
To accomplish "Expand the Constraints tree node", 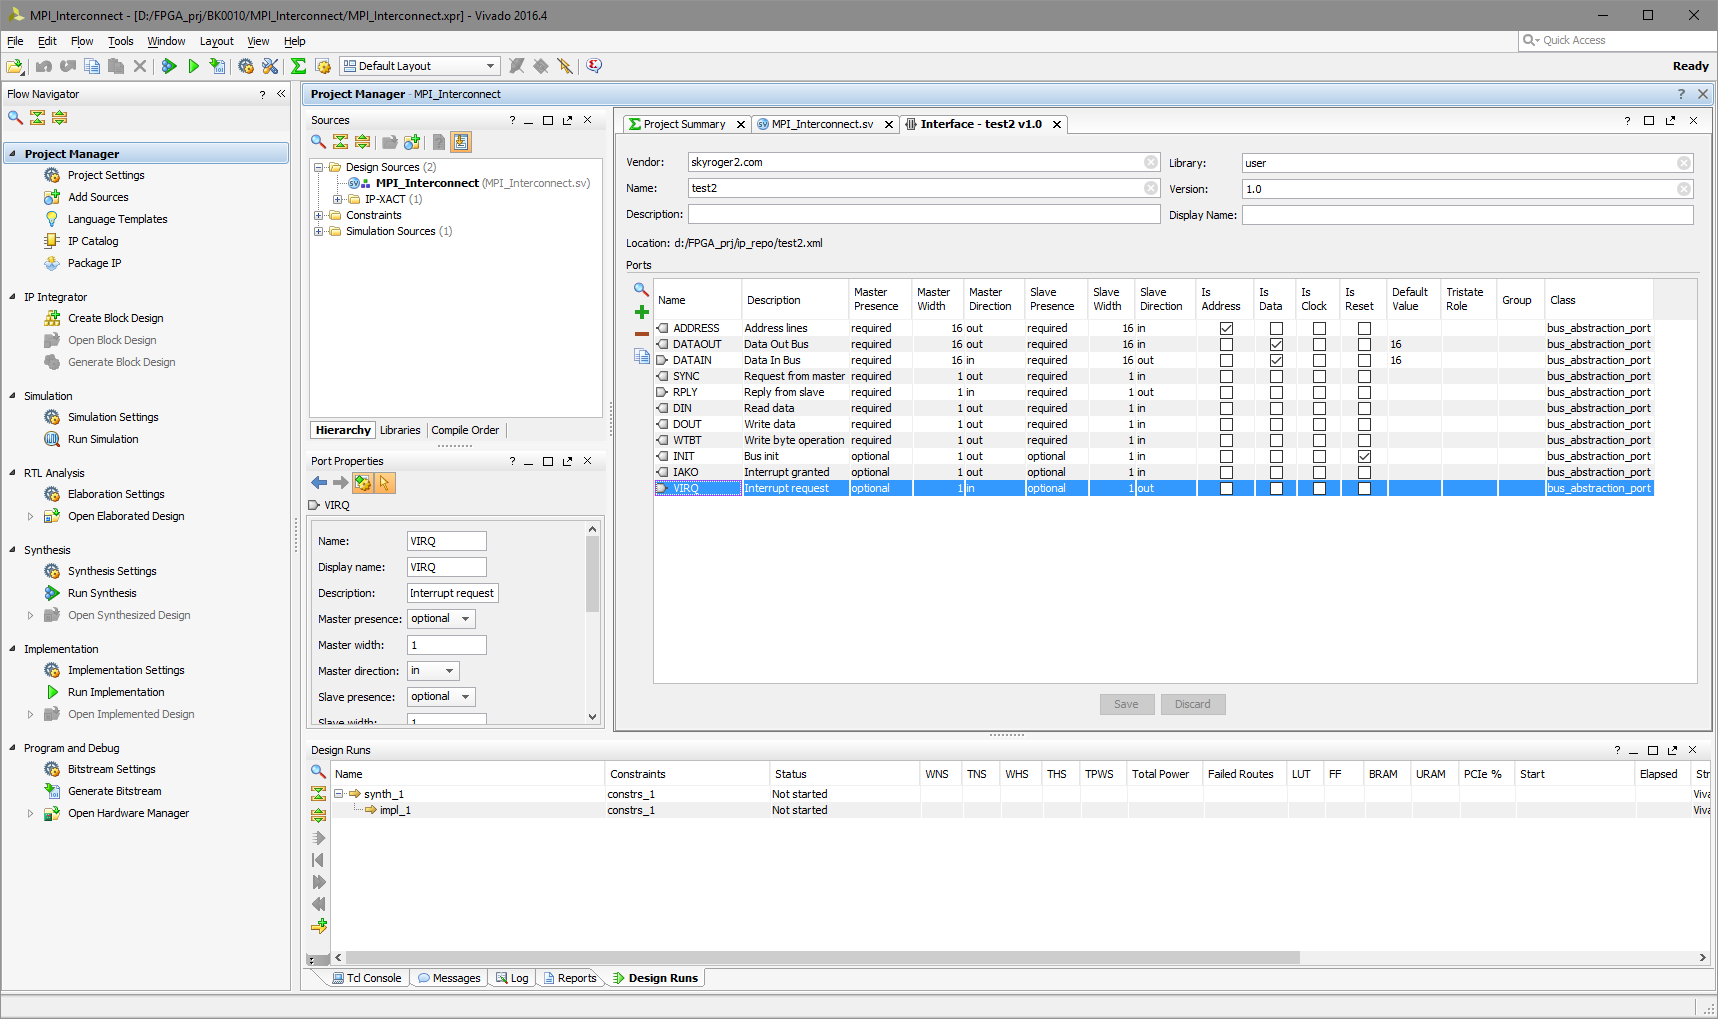I will [318, 215].
